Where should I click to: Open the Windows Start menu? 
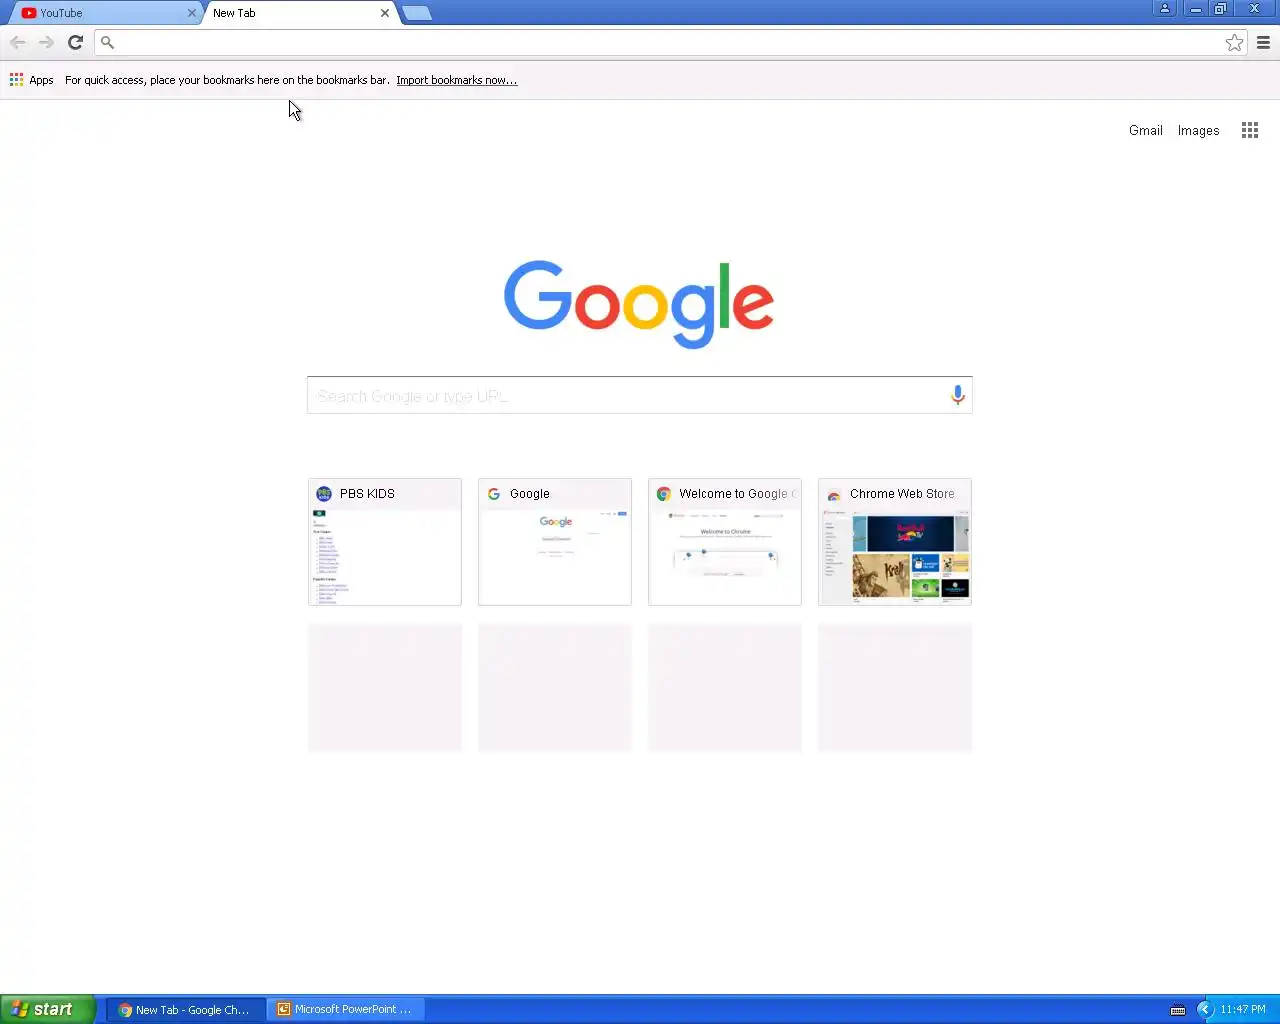[x=47, y=1009]
